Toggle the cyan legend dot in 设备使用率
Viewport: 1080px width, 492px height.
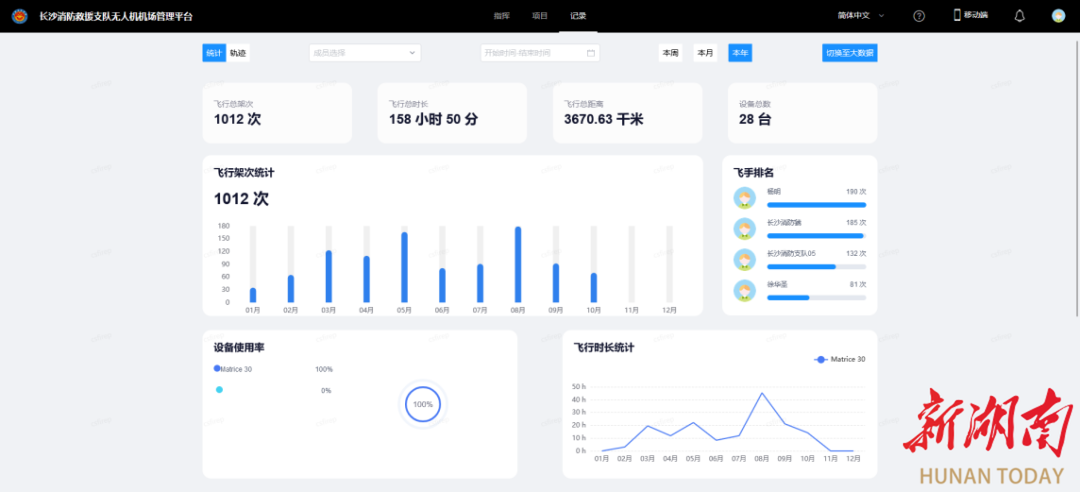[x=219, y=390]
